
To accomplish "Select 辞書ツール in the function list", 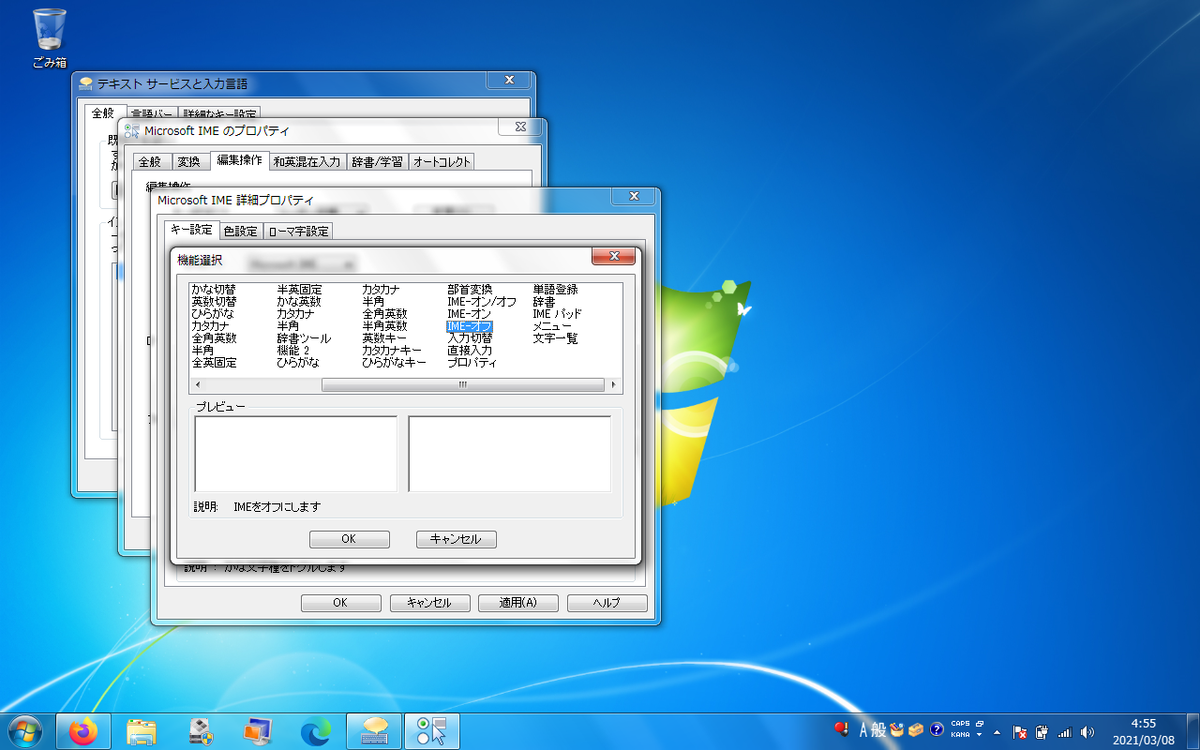I will (x=303, y=339).
